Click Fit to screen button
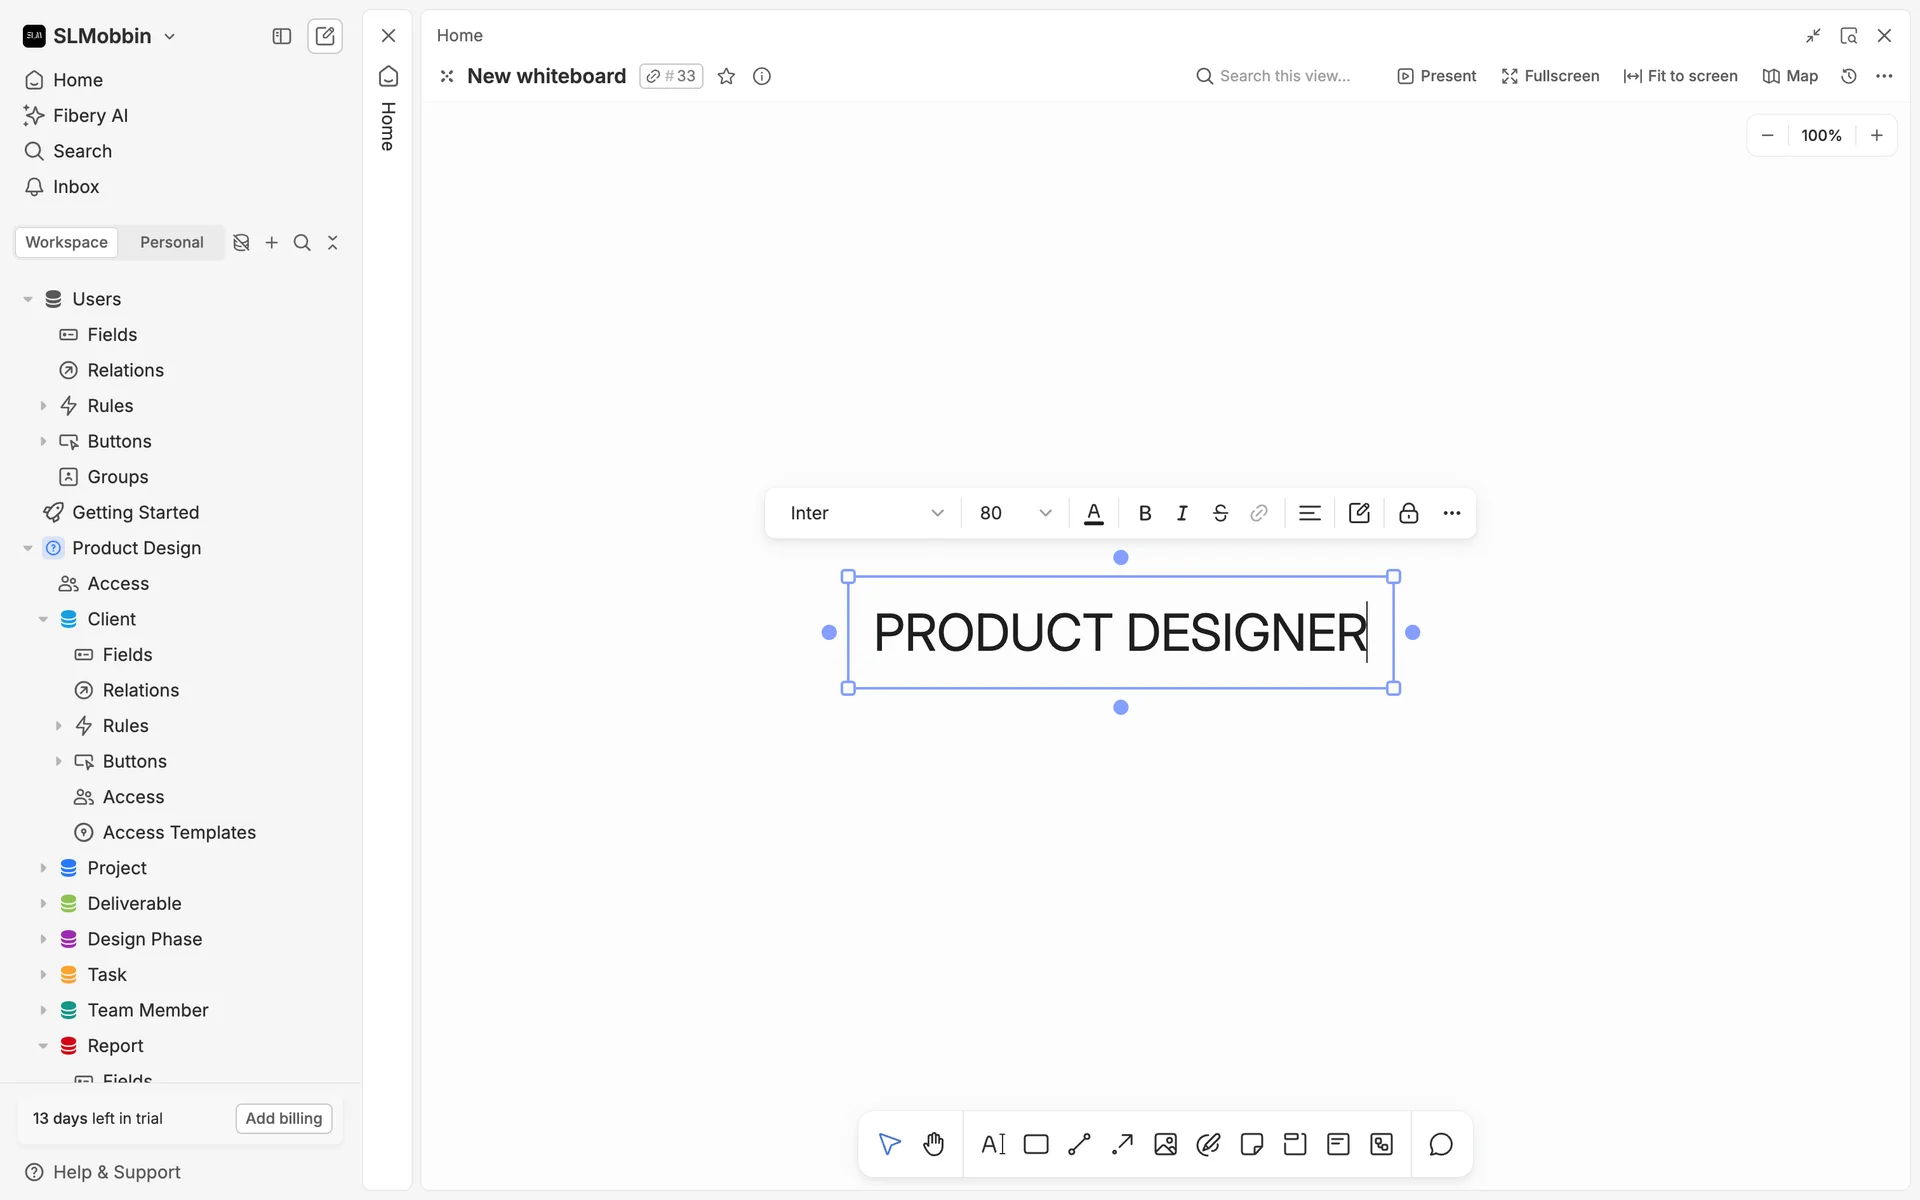Screen dimensions: 1920x1200 (x=1680, y=76)
